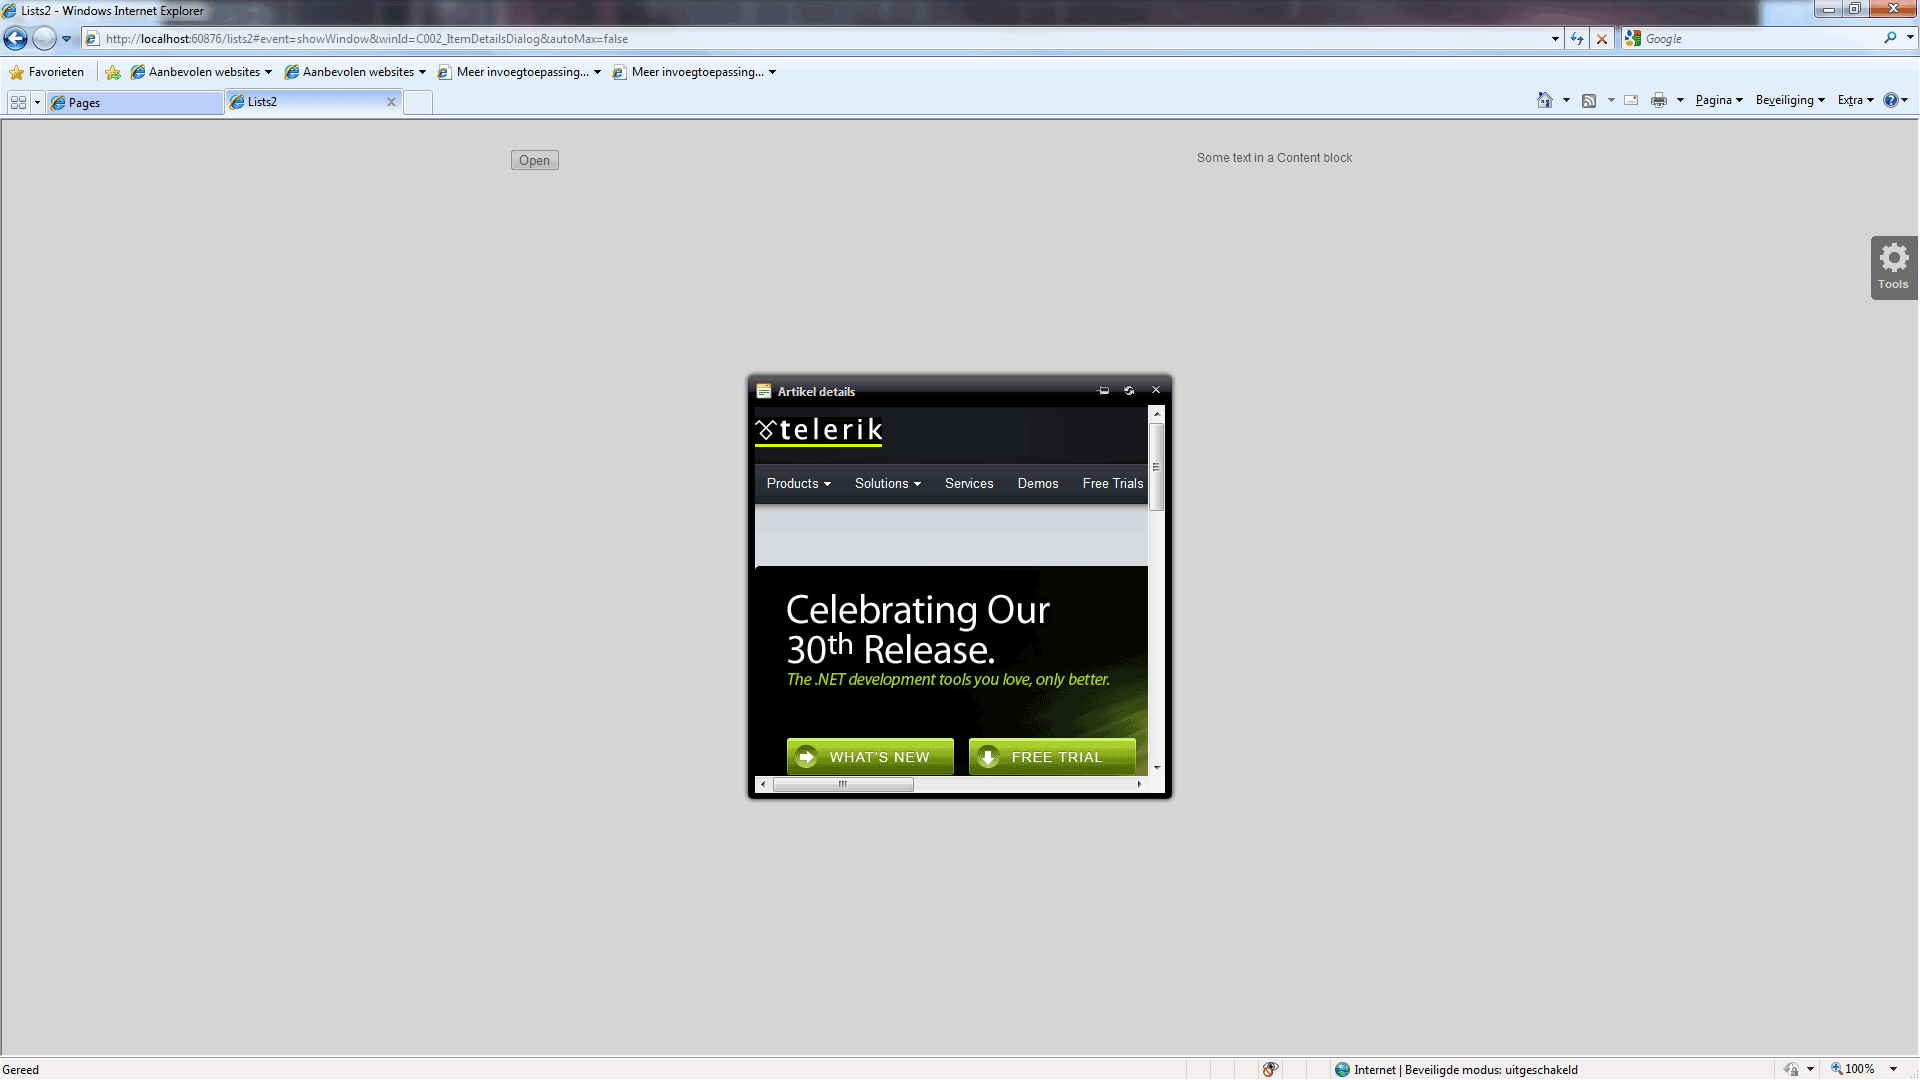The width and height of the screenshot is (1920, 1080).
Task: Click the dialog scroll down arrow
Action: 1157,768
